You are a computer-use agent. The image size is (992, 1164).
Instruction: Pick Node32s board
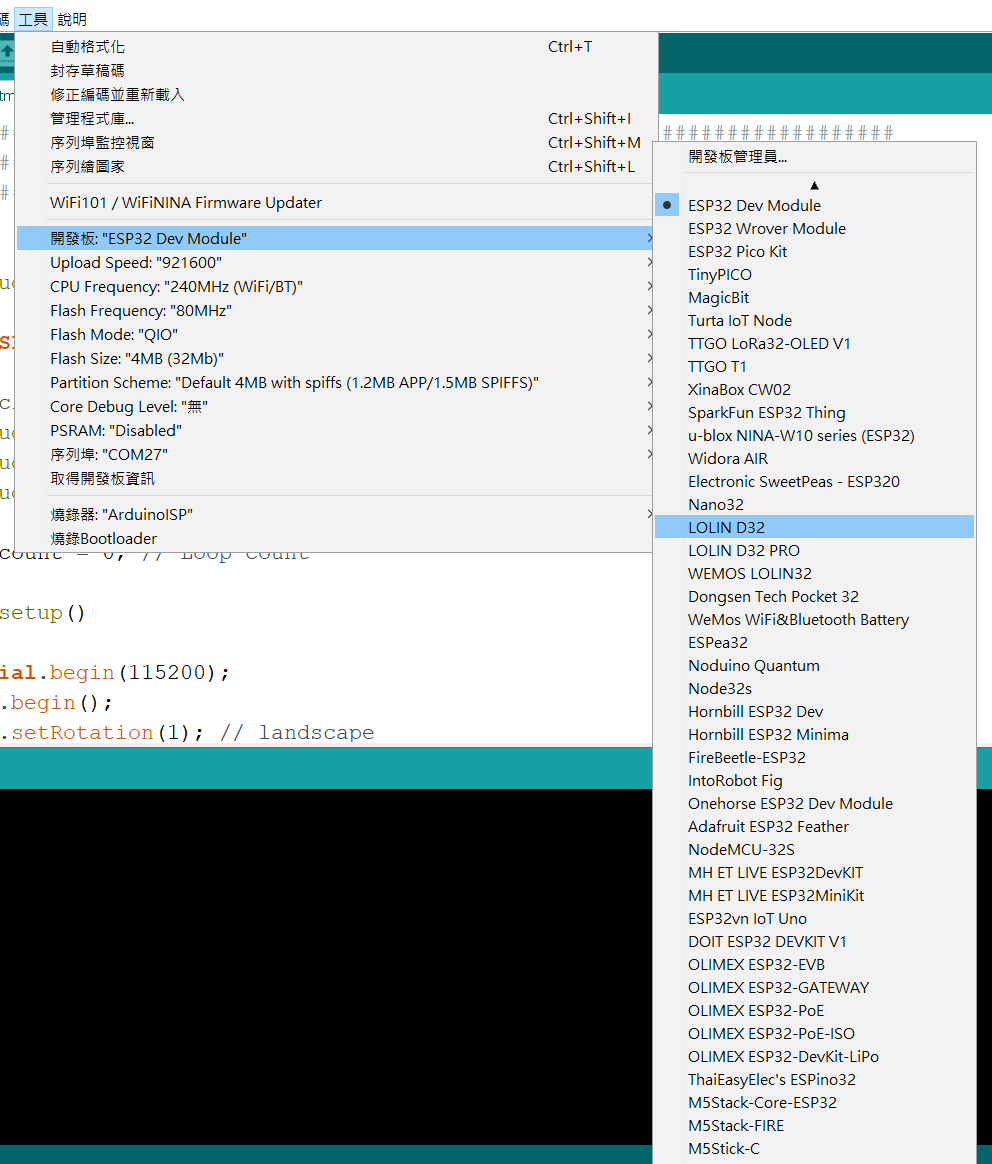(x=815, y=689)
